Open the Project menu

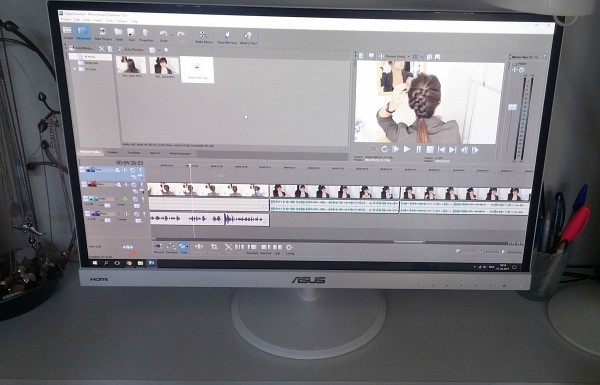pyautogui.click(x=65, y=19)
